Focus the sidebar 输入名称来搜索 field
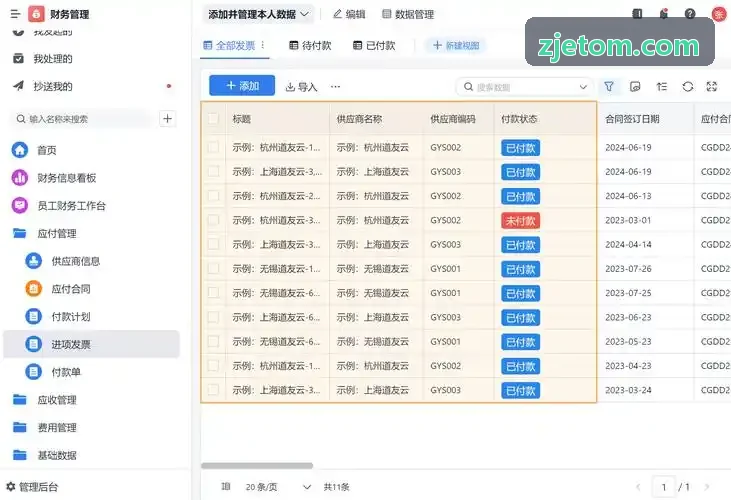 [x=83, y=119]
